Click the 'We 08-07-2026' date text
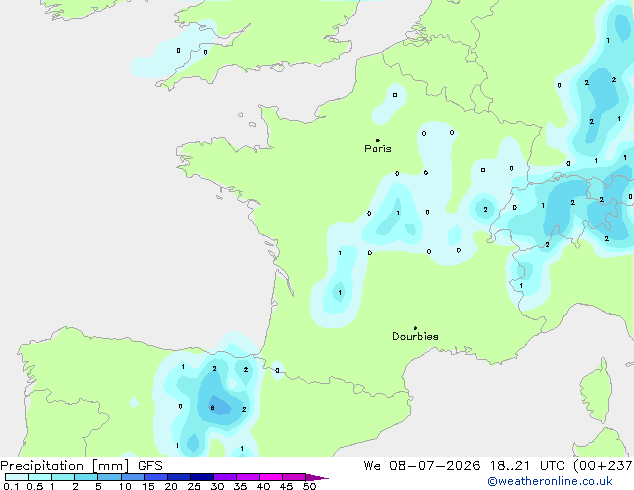This screenshot has height=490, width=634. coord(422,466)
